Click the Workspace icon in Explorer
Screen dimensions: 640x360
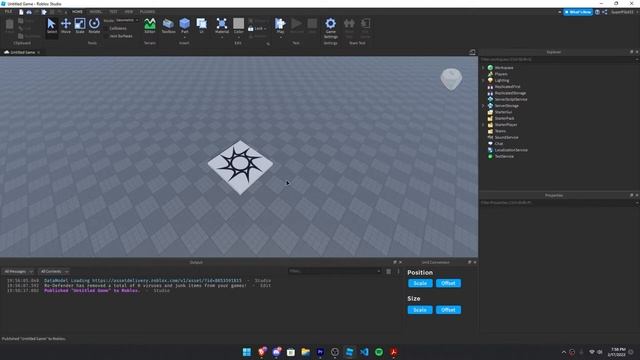[490, 68]
